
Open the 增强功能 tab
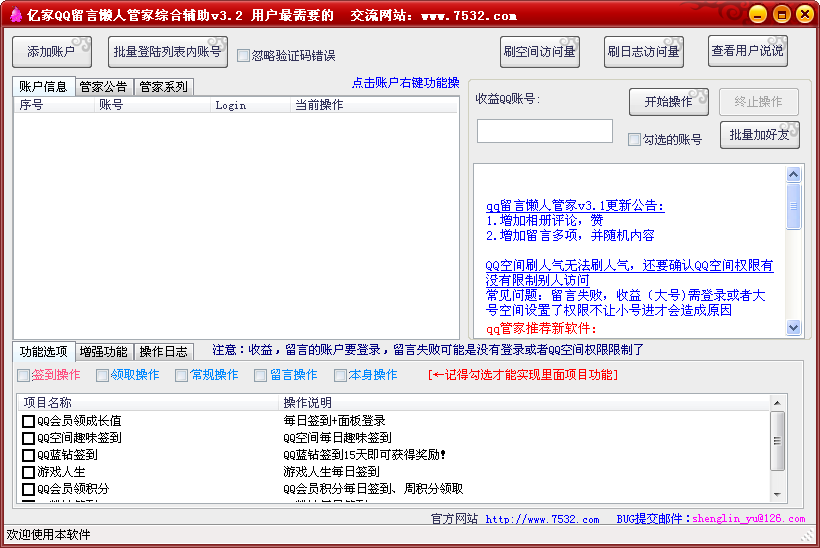tap(104, 352)
